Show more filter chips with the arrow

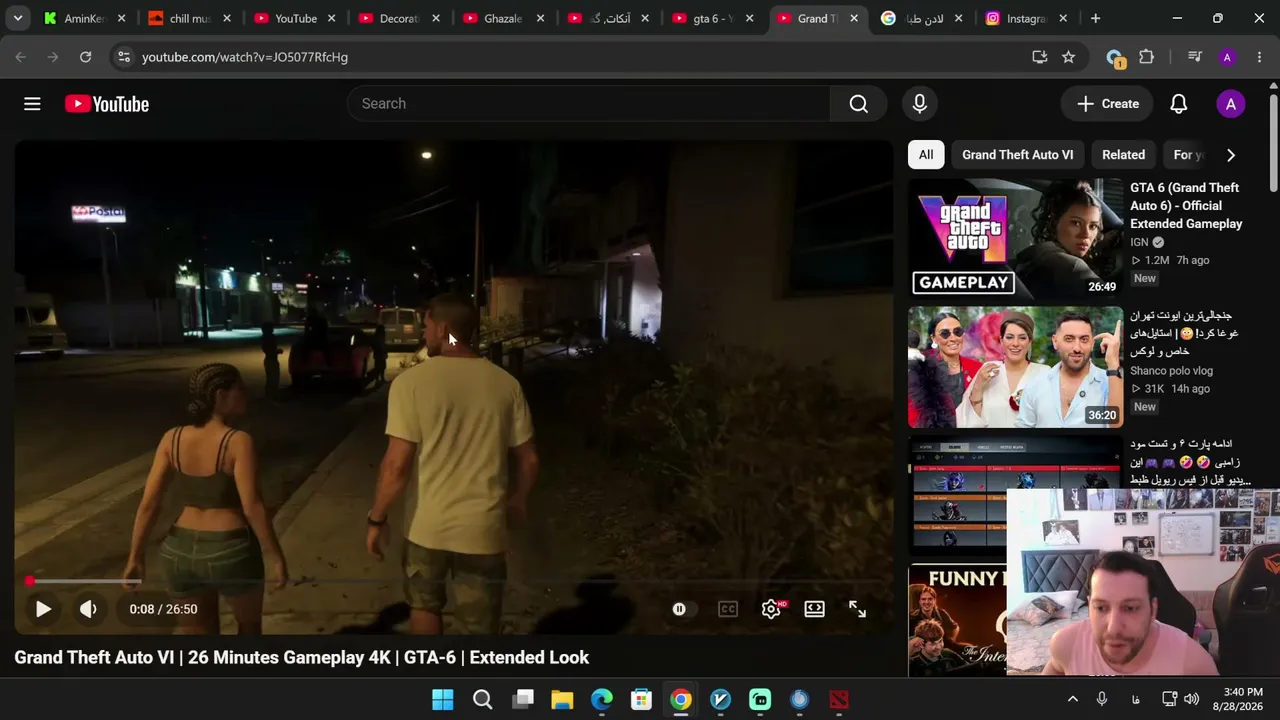[1230, 155]
